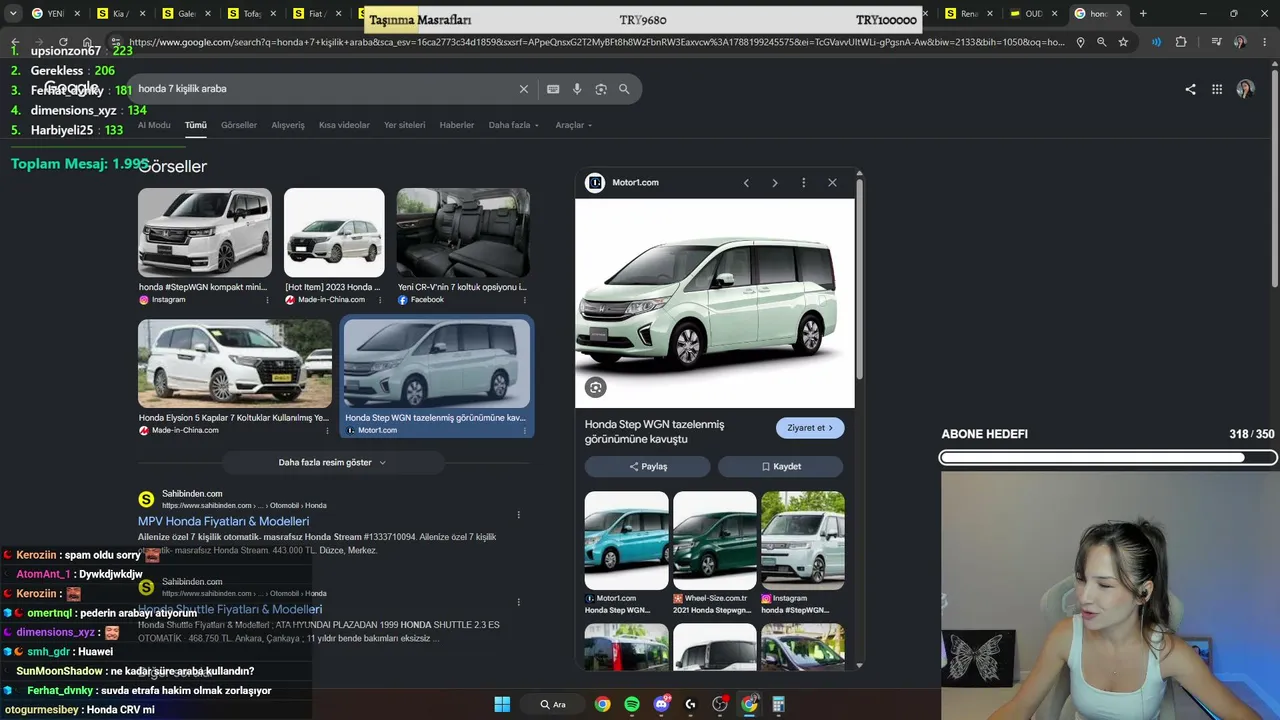Open the tab search dropdown
Viewport: 1280px width, 720px height.
click(13, 13)
